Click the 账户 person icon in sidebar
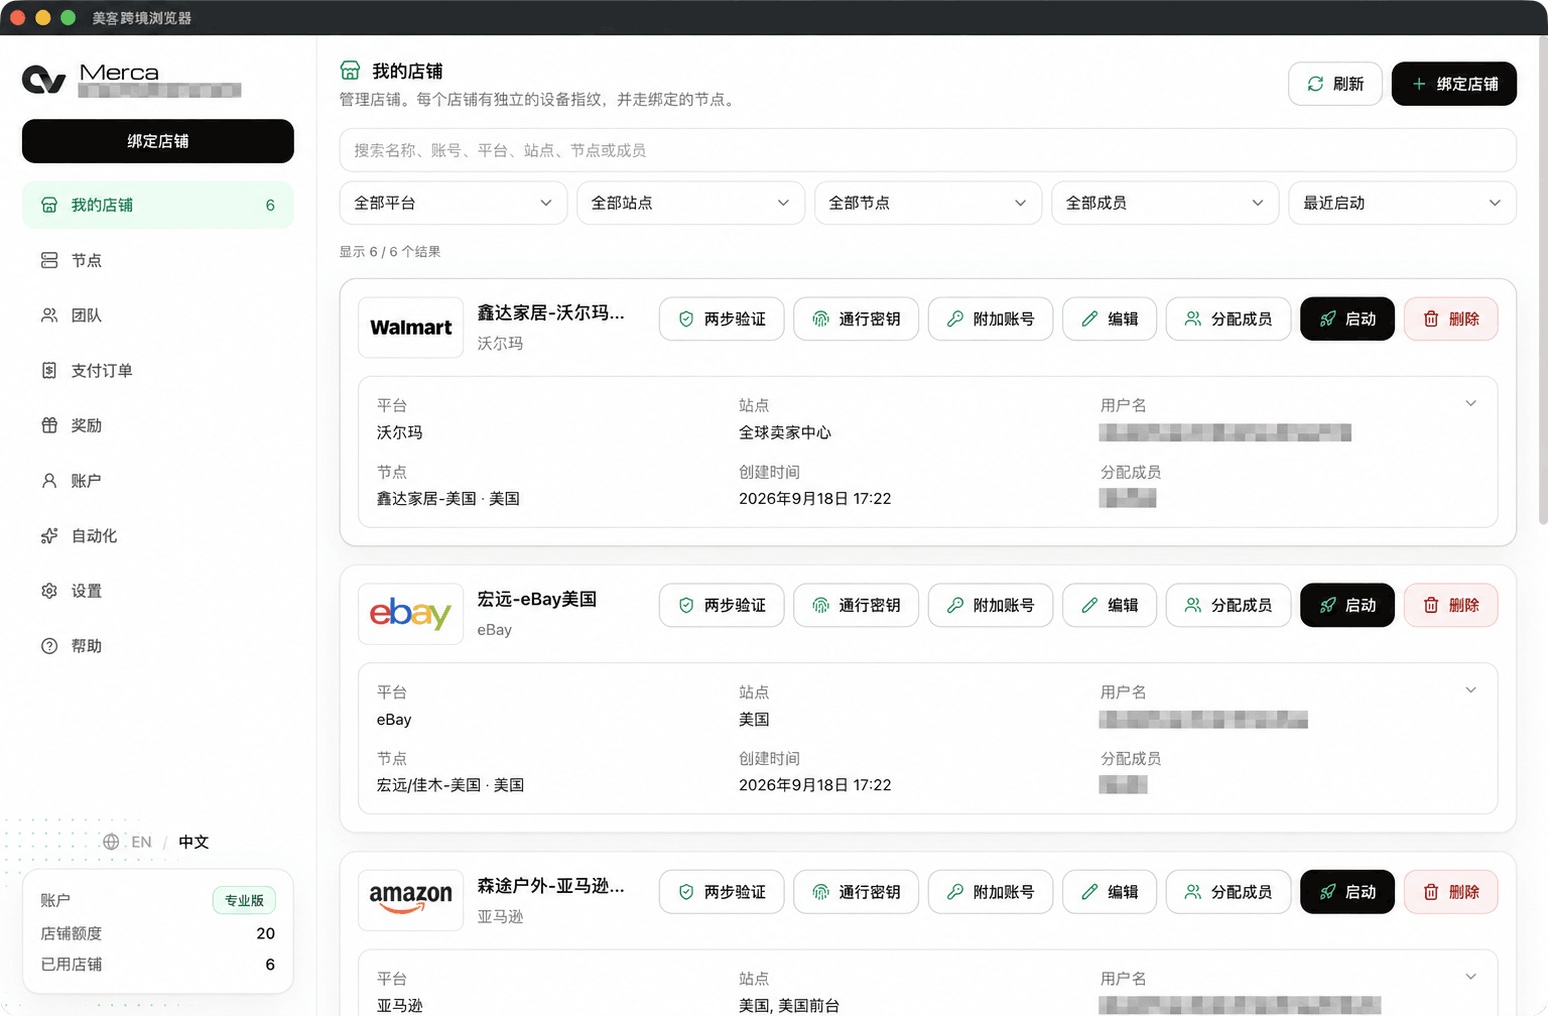 (x=49, y=481)
